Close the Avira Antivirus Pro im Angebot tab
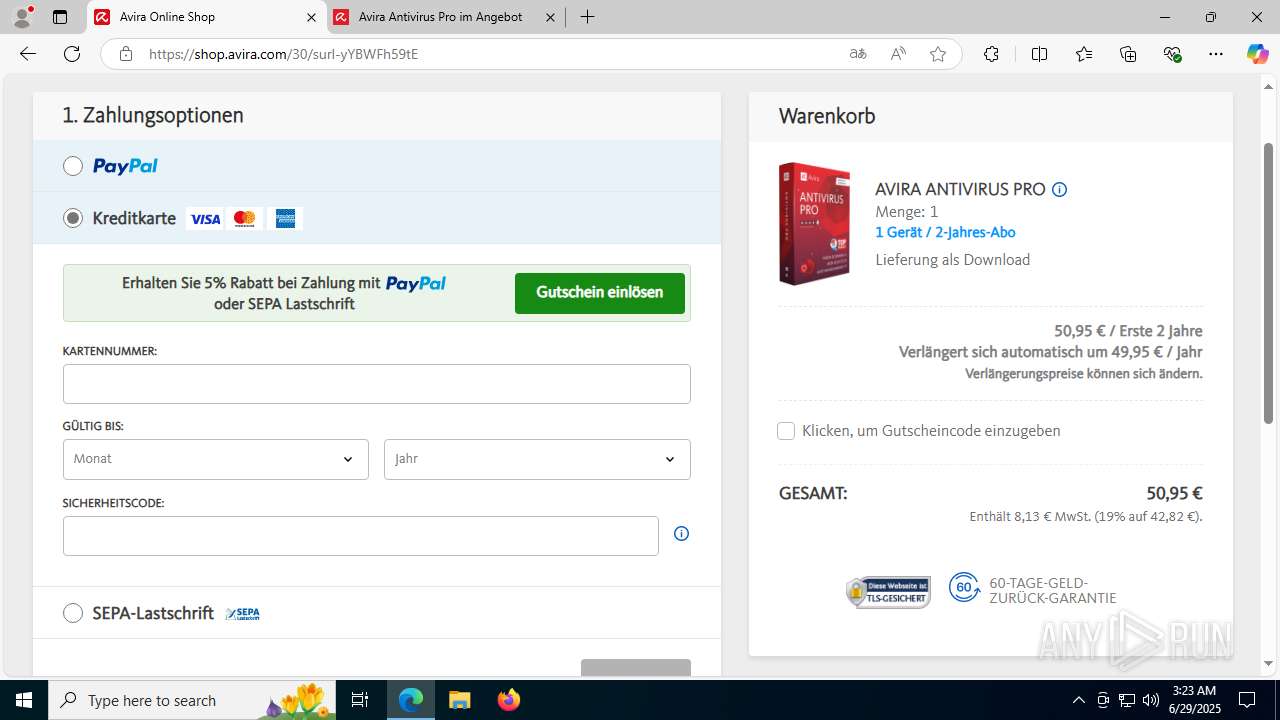This screenshot has height=720, width=1280. click(550, 17)
